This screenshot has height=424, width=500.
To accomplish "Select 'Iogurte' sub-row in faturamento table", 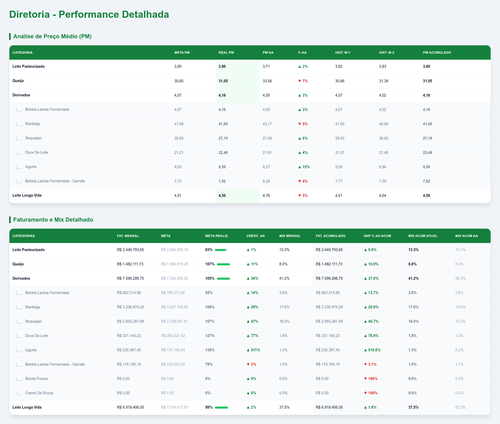I will (250, 350).
